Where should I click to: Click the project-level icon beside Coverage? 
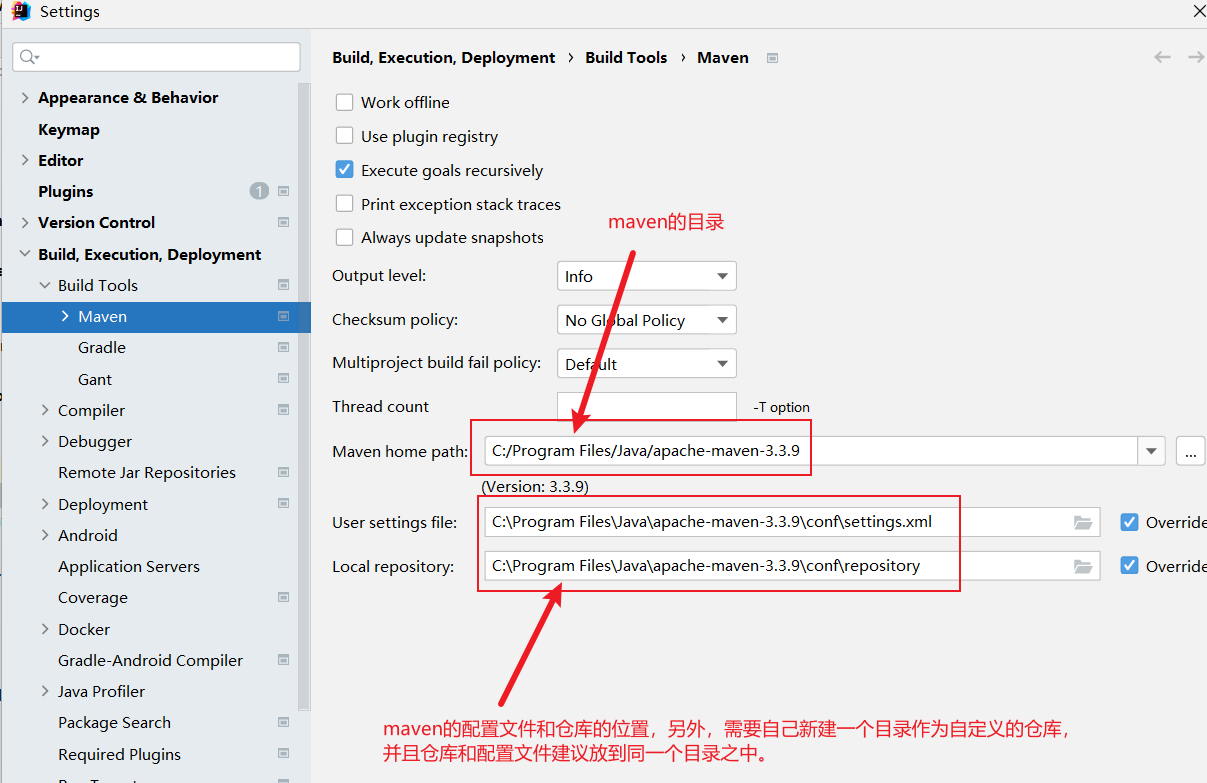(x=284, y=597)
